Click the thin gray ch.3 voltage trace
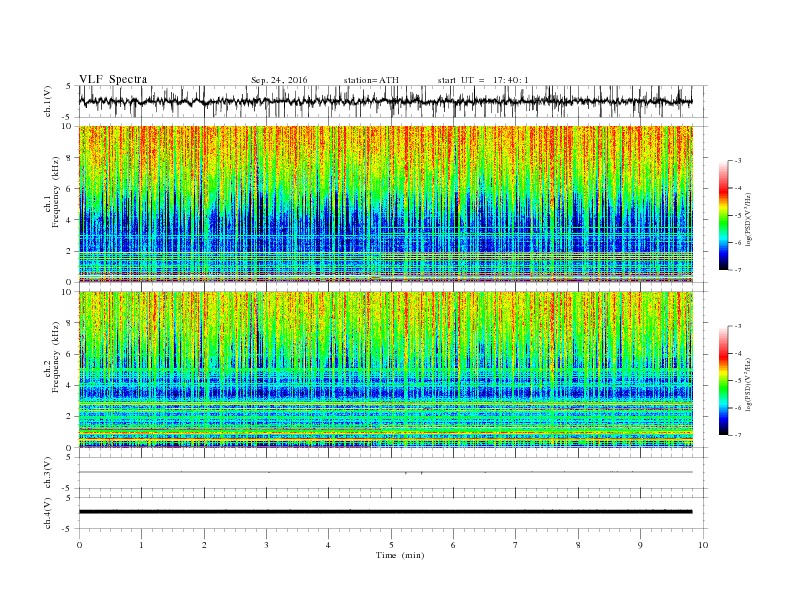The width and height of the screenshot is (792, 612). 385,472
